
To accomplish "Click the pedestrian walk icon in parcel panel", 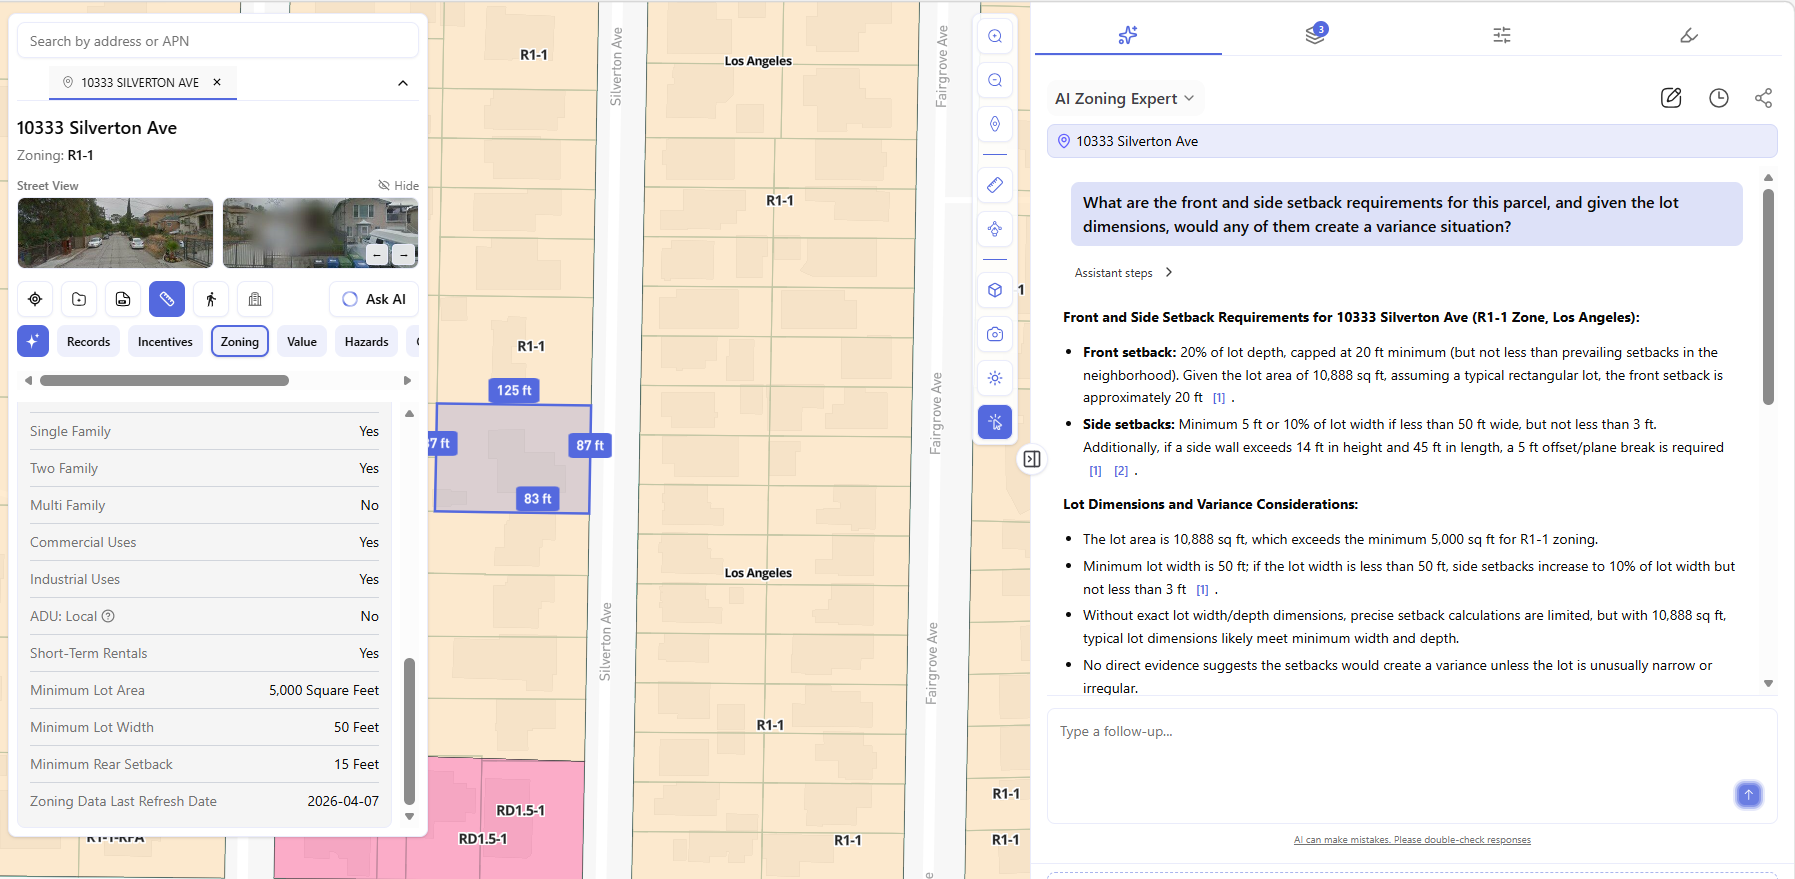I will coord(211,299).
